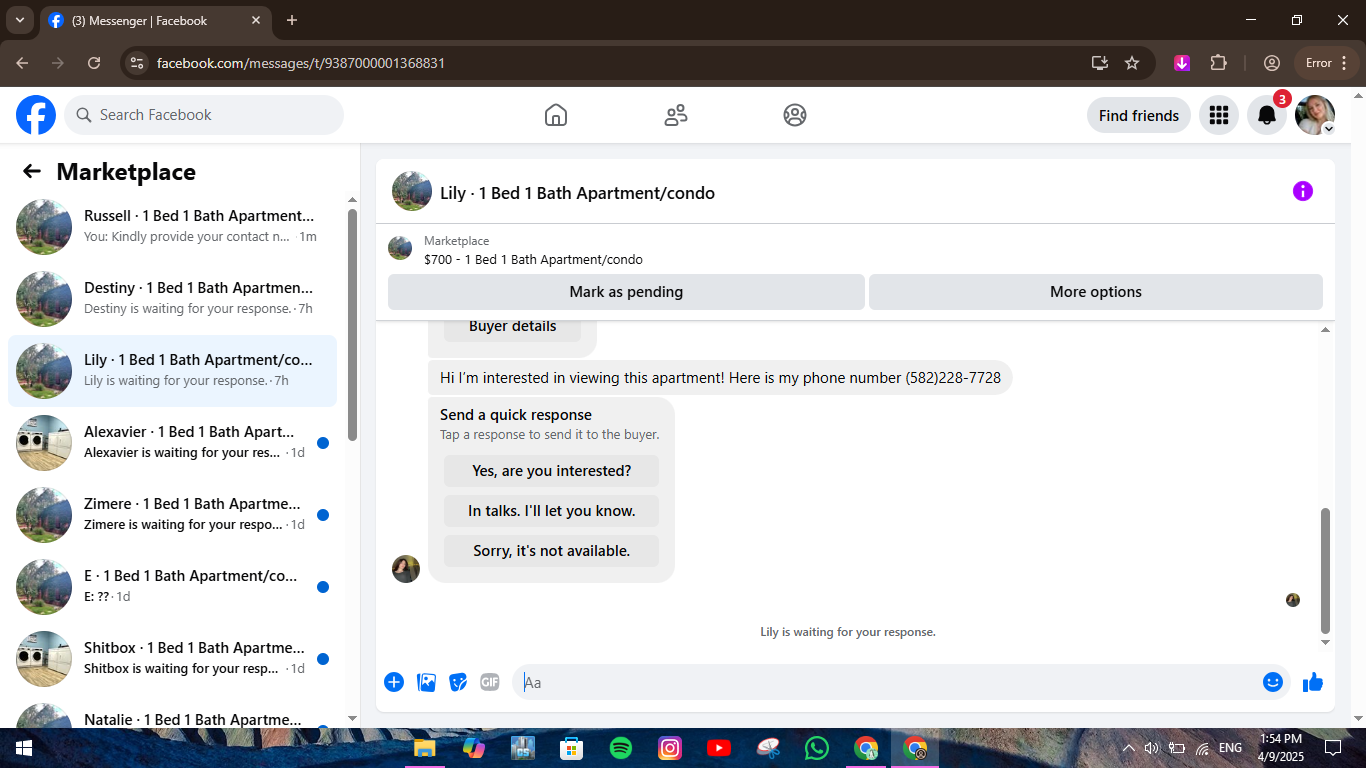Open the emoji picker smiley
Screen dimensions: 1366x768
[1273, 682]
